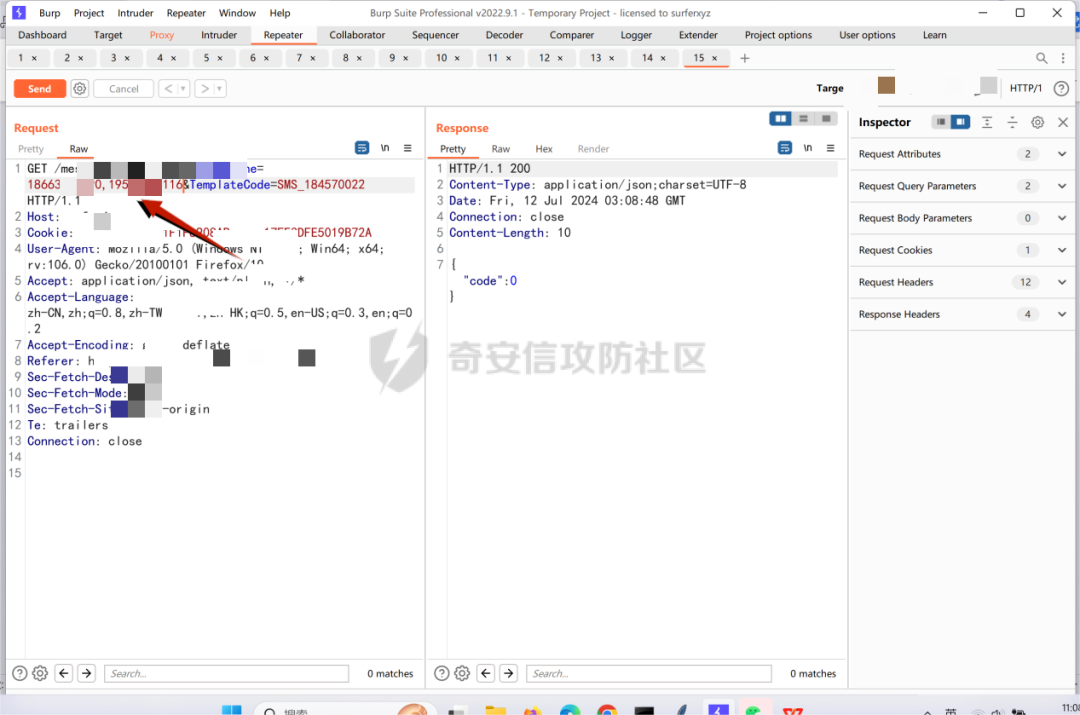Viewport: 1080px width, 715px height.
Task: Set Inspector to left-docked layout
Action: (940, 122)
